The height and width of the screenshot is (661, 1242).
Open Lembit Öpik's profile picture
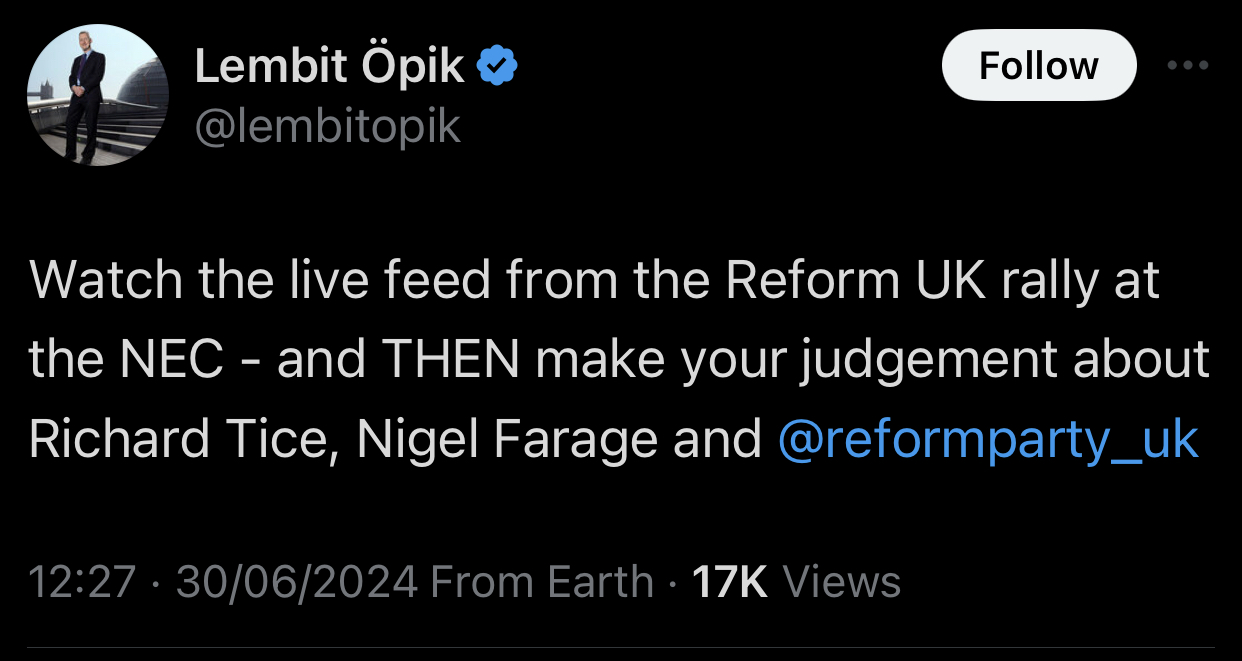pos(97,96)
